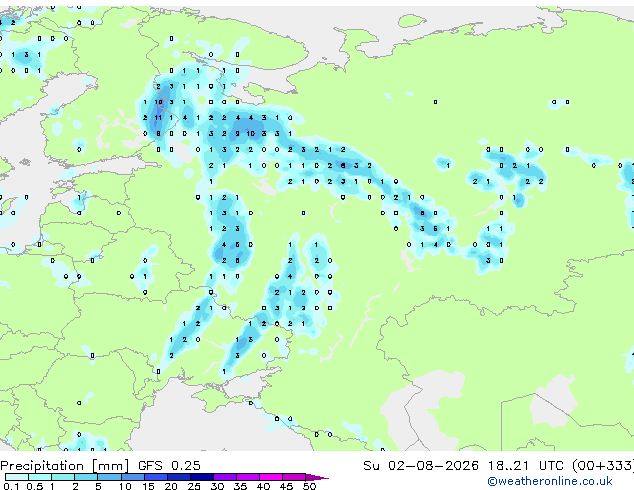Select the 40–45 mm magenta swatch
This screenshot has height=490, width=634.
click(x=271, y=477)
